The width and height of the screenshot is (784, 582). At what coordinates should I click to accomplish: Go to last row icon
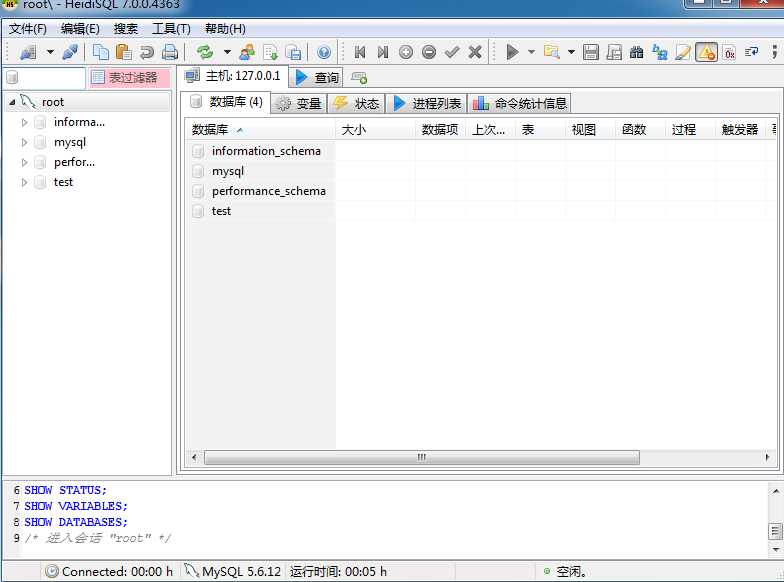[x=382, y=52]
